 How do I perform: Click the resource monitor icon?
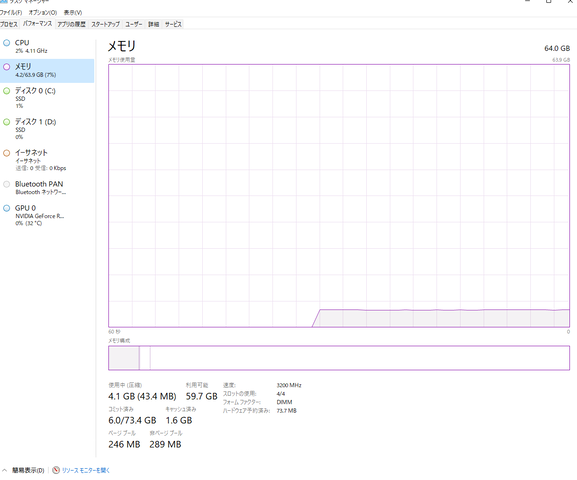click(56, 470)
